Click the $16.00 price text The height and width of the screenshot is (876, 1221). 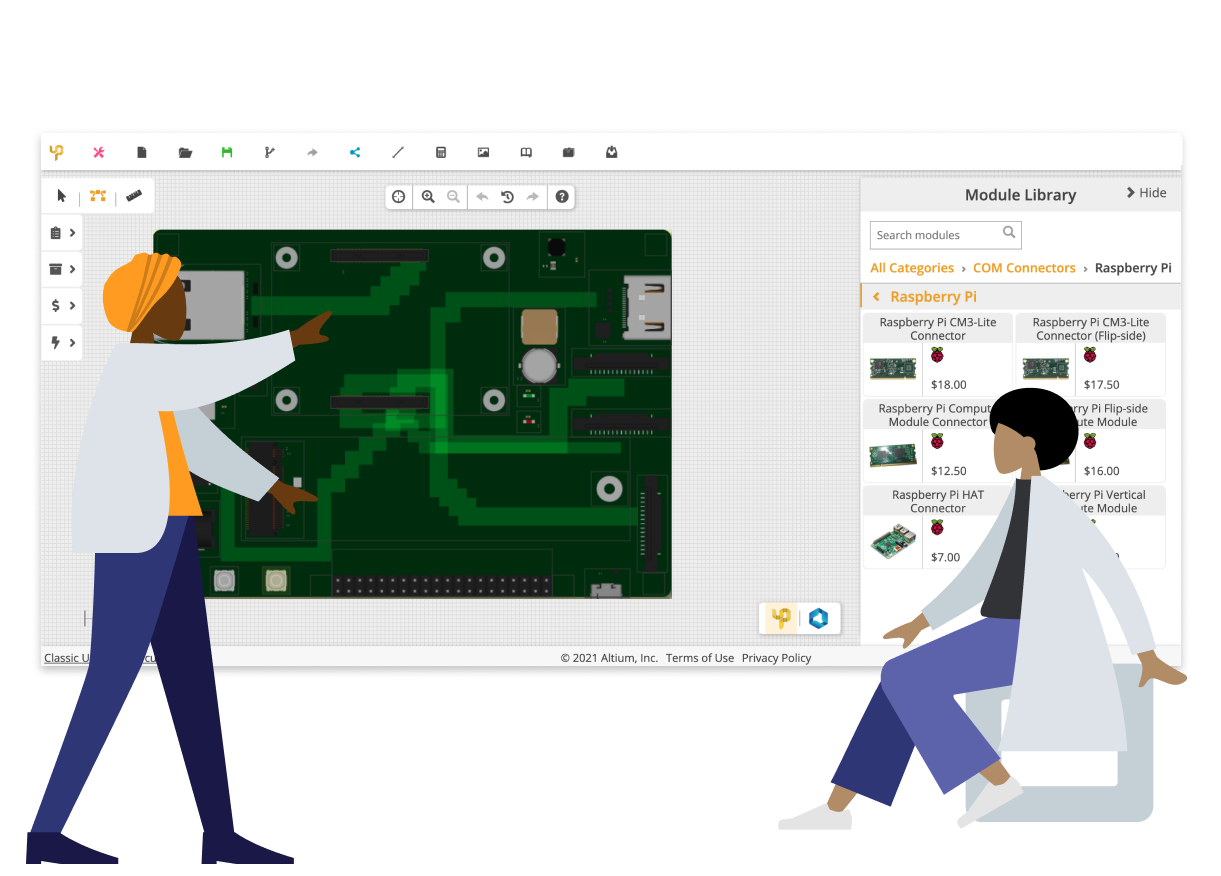tap(1101, 471)
